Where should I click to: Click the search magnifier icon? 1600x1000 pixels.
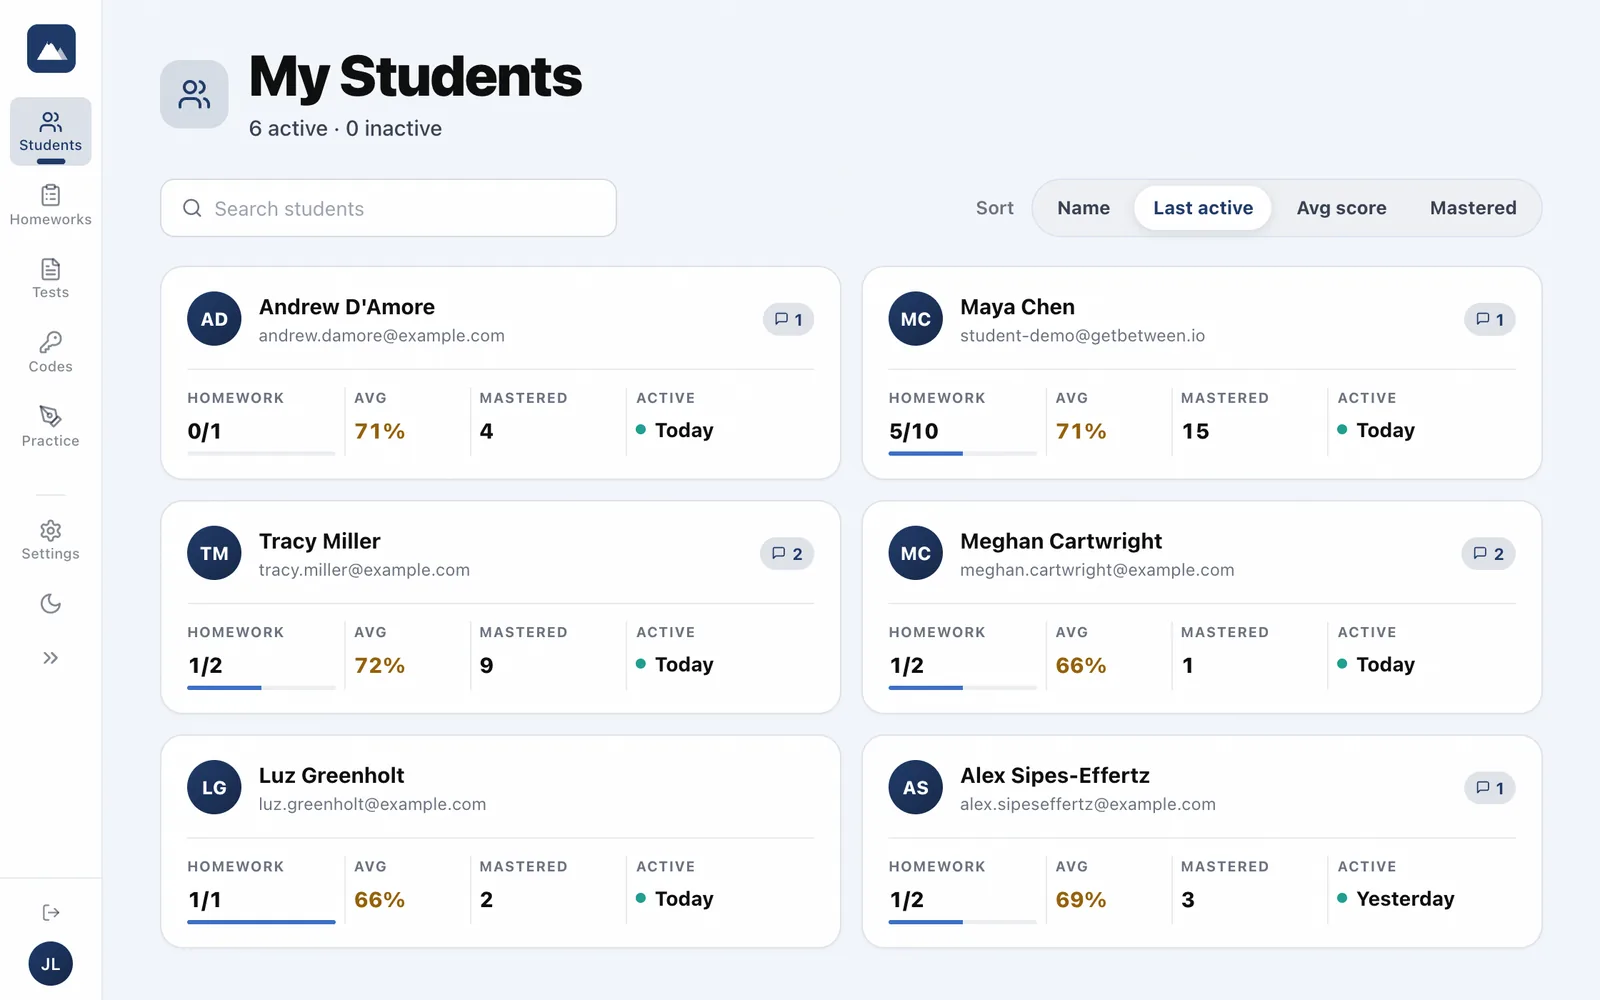pos(192,208)
